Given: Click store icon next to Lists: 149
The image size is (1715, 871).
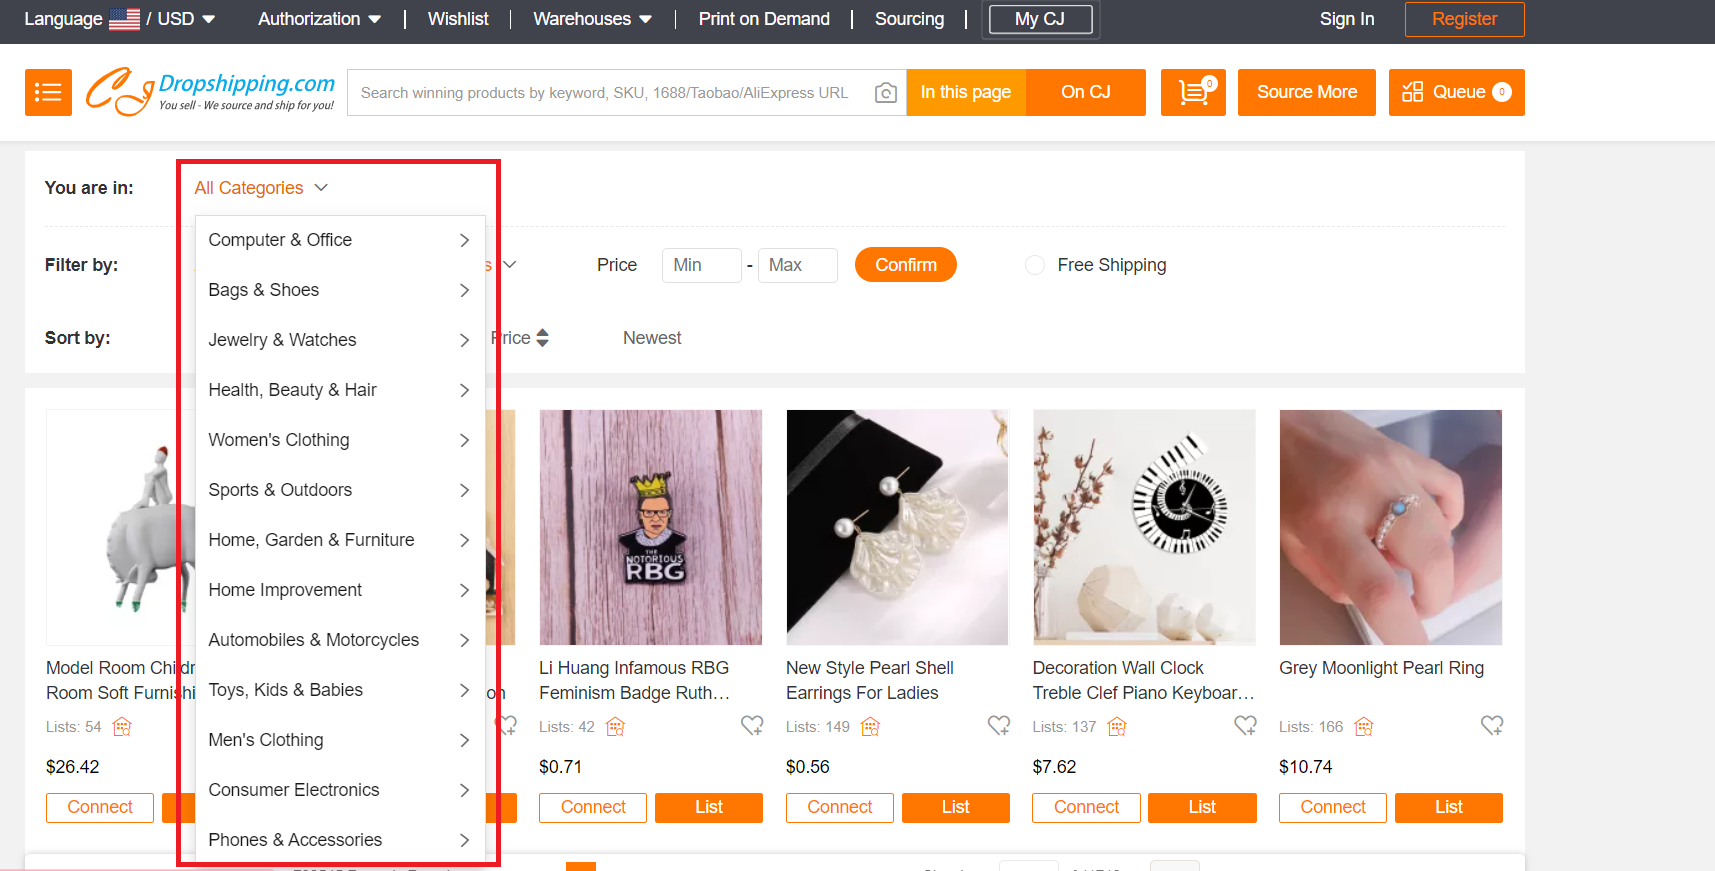Looking at the screenshot, I should [870, 727].
